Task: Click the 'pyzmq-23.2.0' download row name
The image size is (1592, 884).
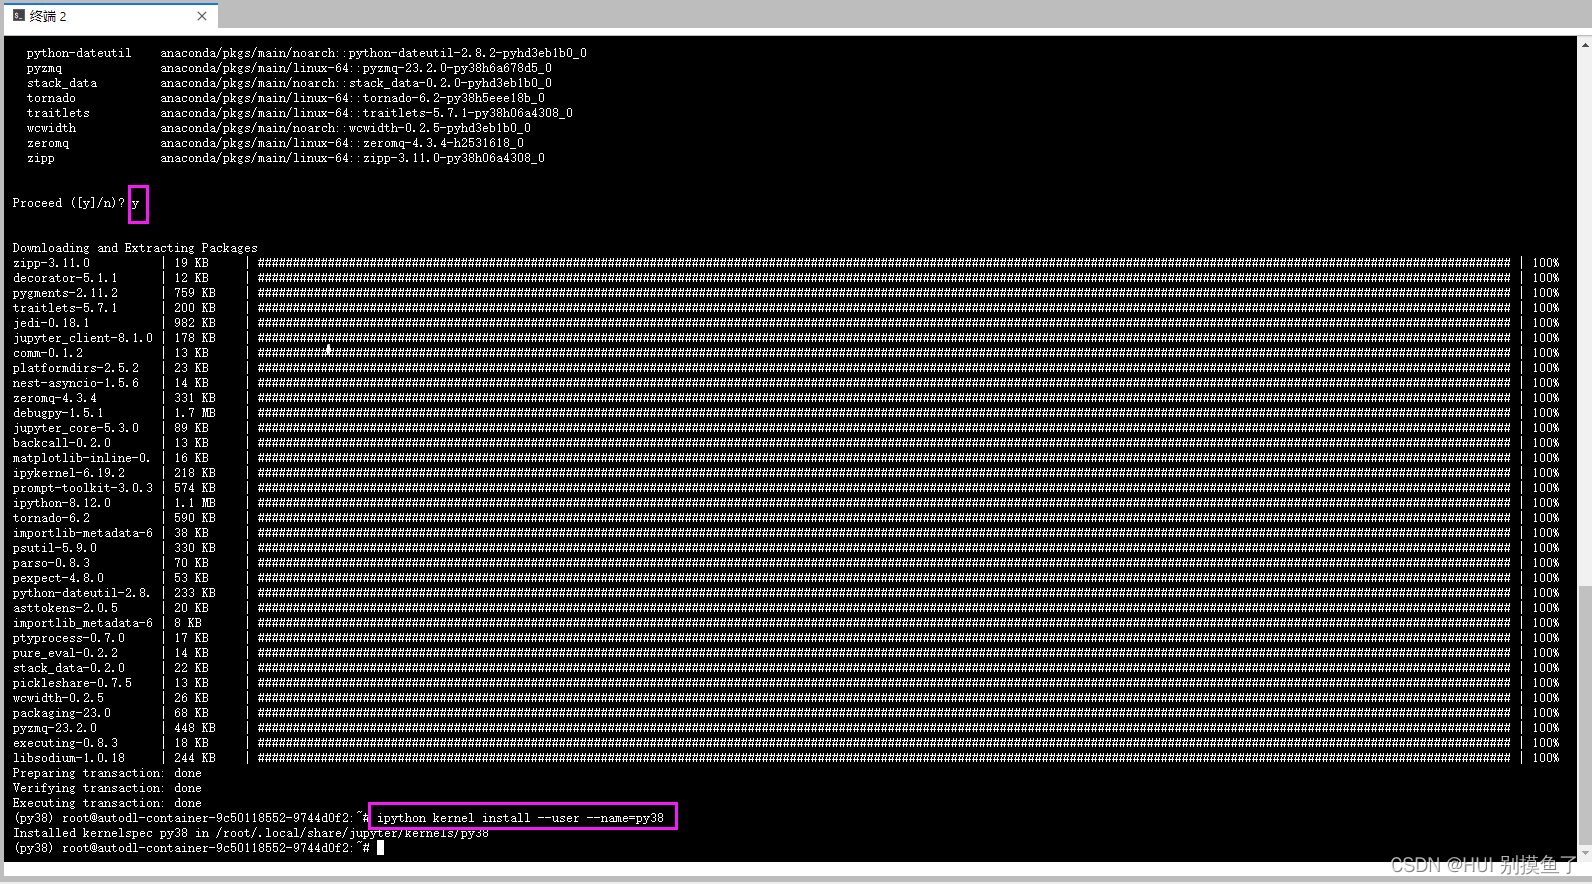Action: (x=55, y=728)
